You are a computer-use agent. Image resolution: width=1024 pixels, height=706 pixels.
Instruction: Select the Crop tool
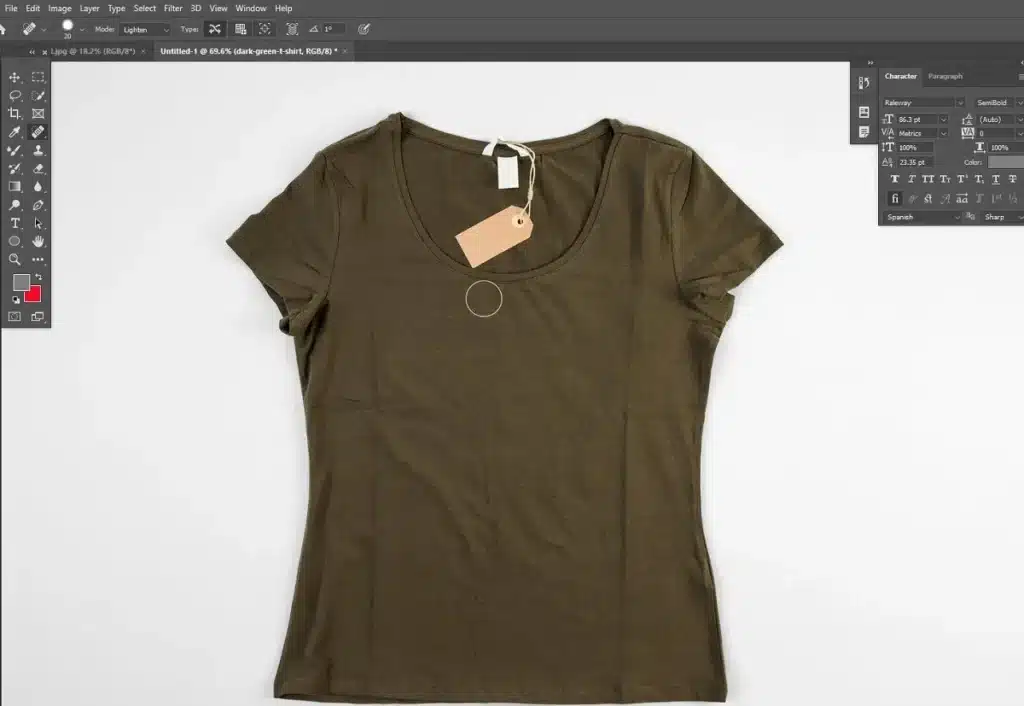(15, 114)
